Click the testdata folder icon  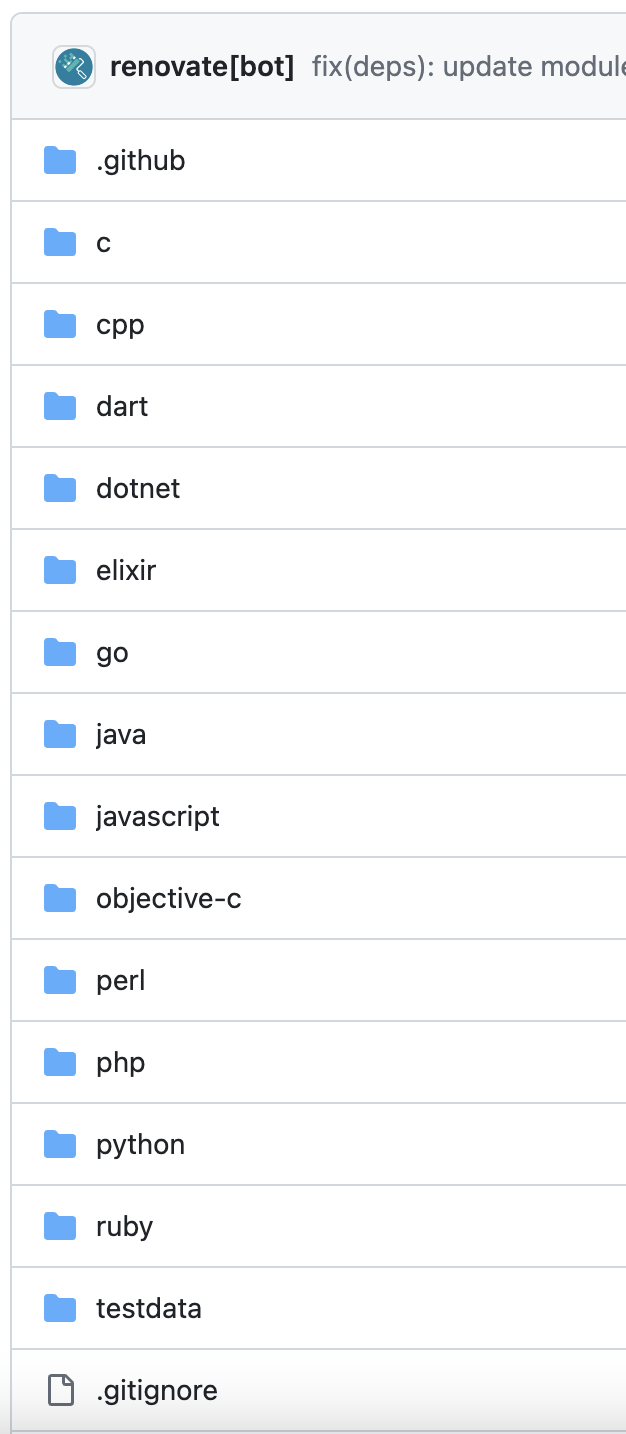coord(60,1308)
